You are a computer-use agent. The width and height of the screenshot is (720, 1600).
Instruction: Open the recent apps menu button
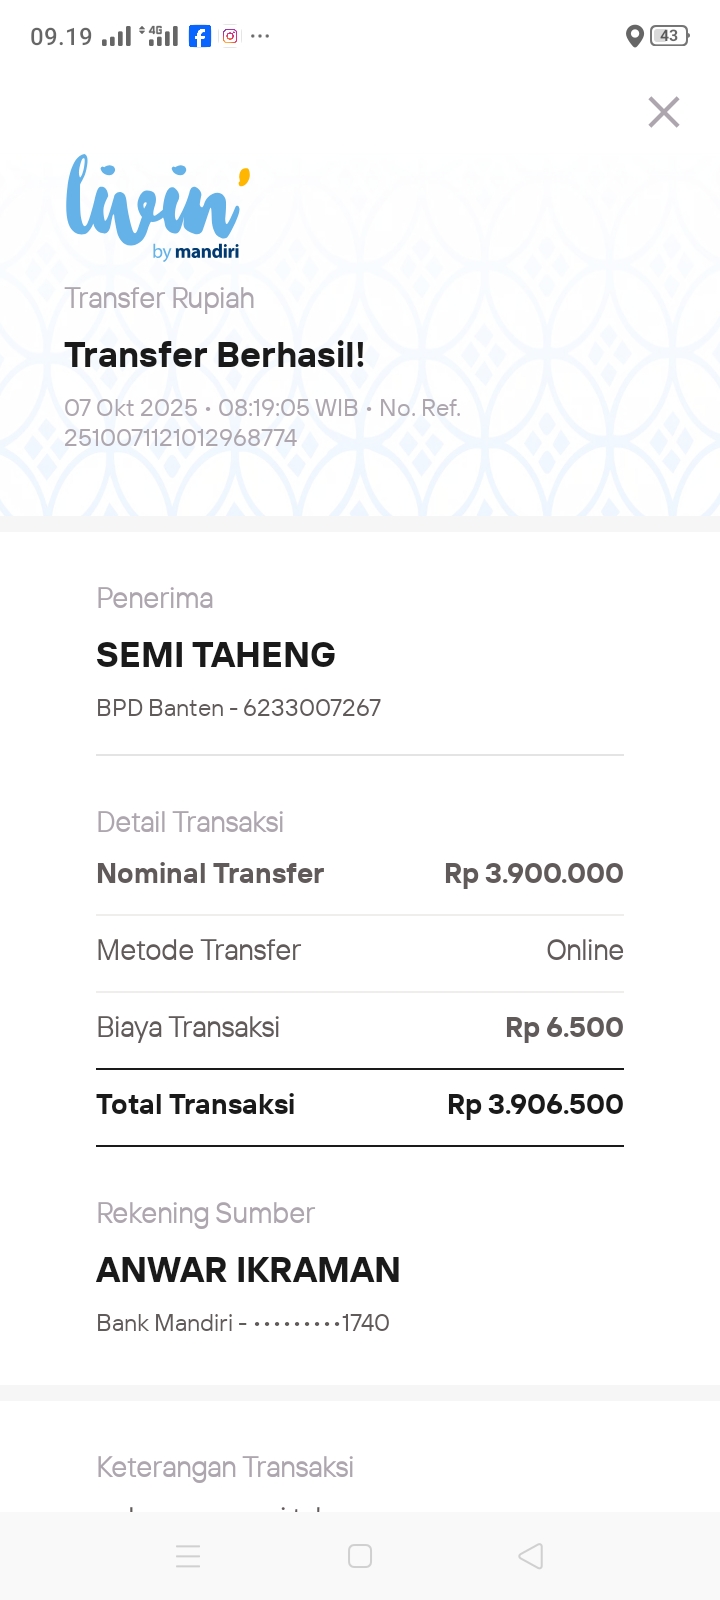point(188,1556)
